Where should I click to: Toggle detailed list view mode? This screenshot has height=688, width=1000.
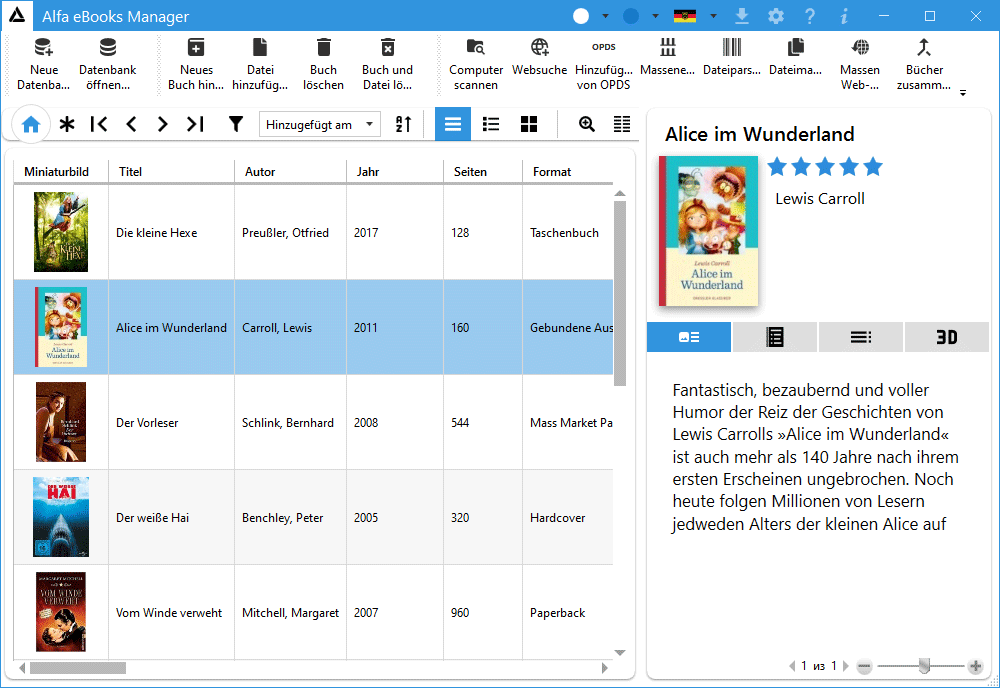click(x=491, y=124)
